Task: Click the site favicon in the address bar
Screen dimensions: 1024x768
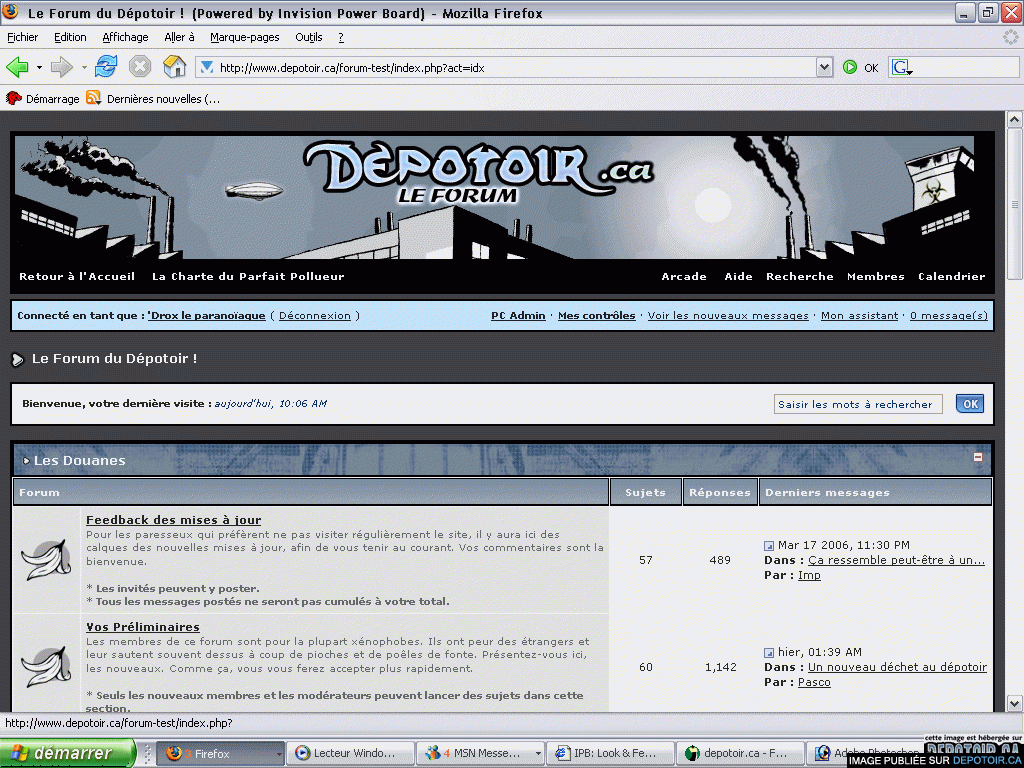Action: [x=207, y=67]
